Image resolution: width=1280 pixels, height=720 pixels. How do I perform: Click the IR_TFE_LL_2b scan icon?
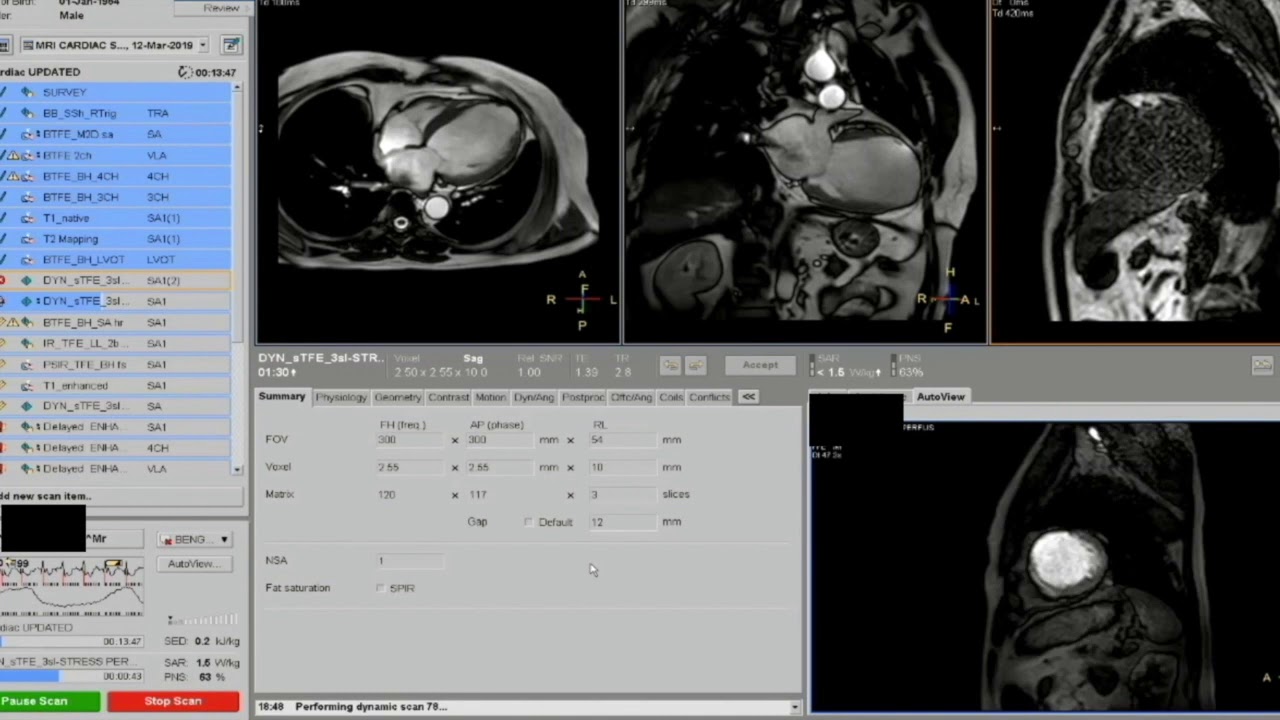click(x=27, y=343)
